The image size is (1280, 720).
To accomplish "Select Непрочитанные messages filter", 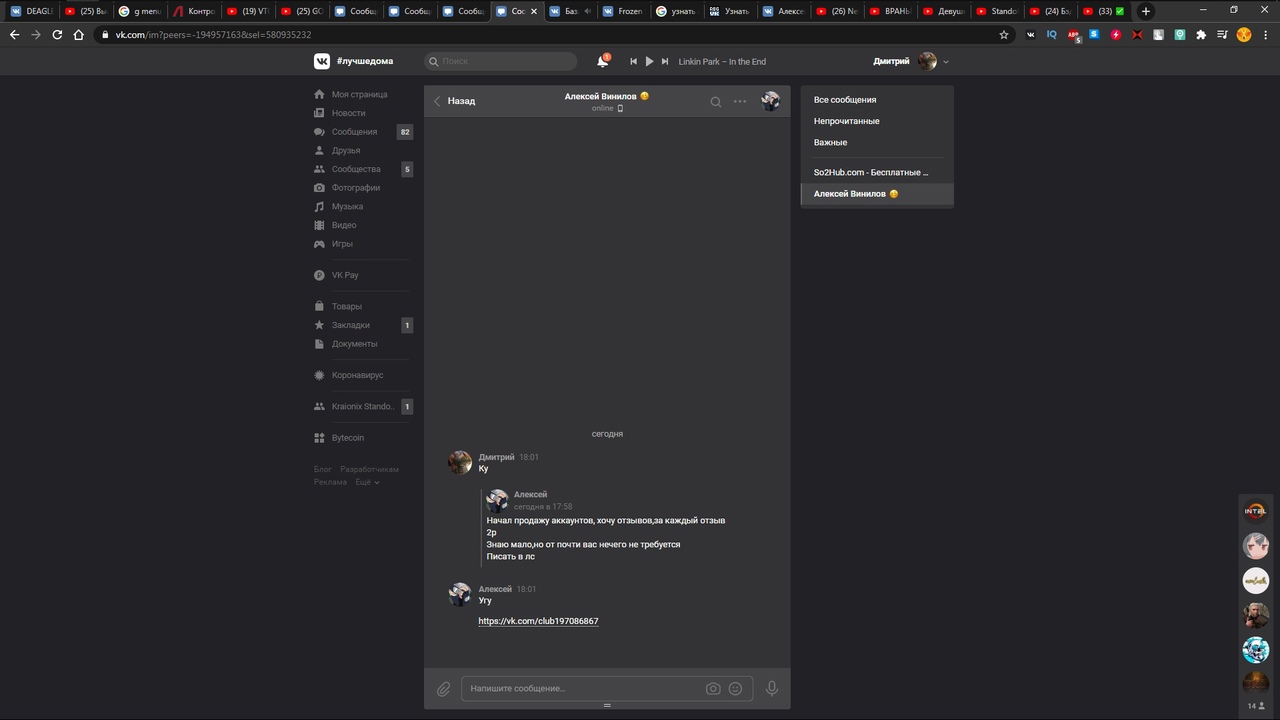I will 846,121.
